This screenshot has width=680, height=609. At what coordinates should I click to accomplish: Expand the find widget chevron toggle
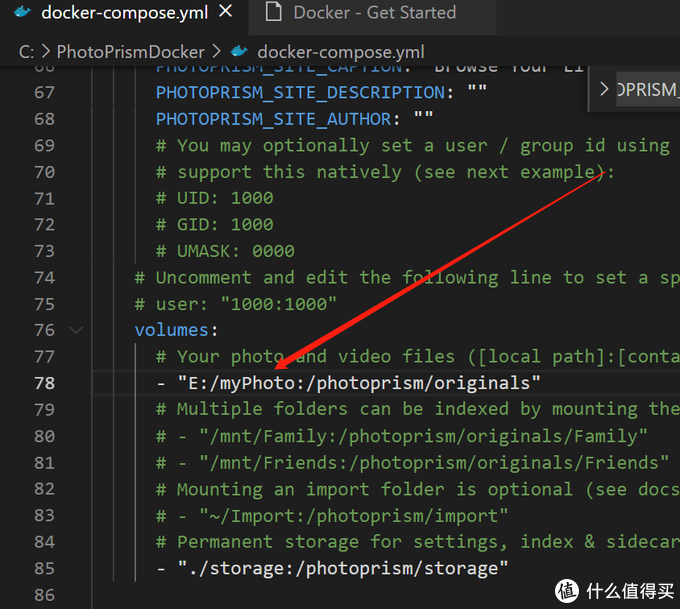coord(604,89)
